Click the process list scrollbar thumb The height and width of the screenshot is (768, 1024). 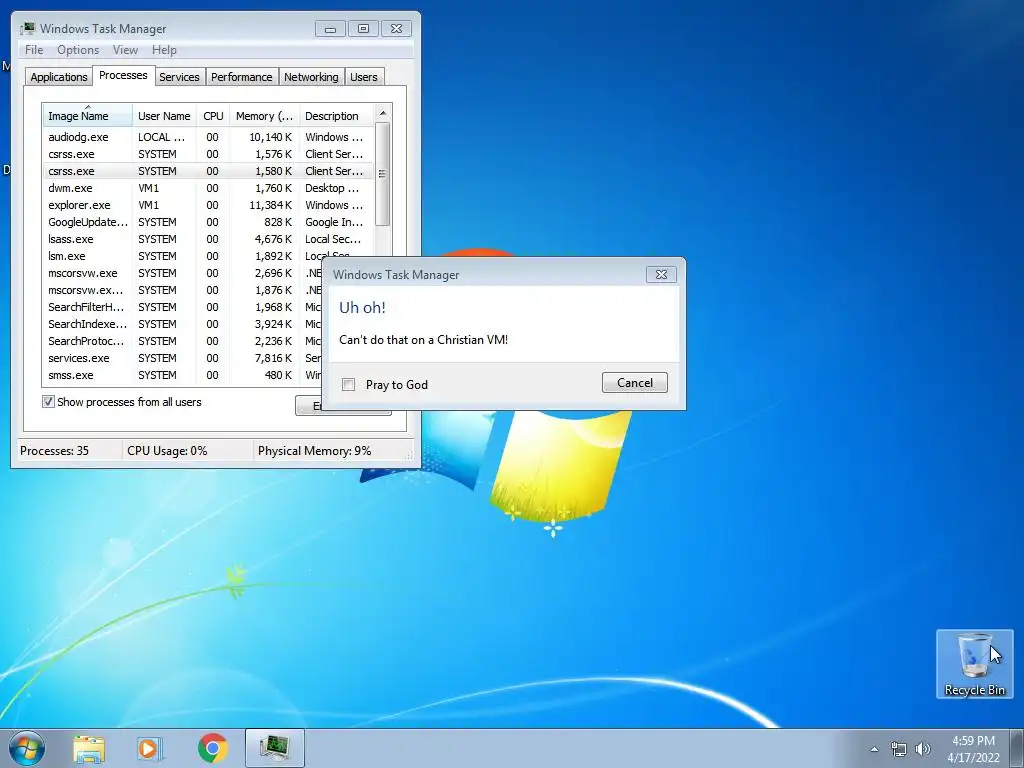383,174
